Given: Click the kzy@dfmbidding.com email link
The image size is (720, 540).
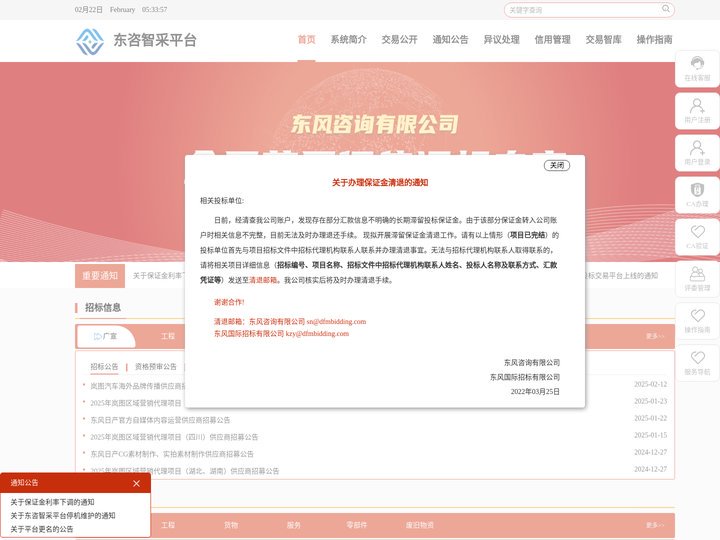Looking at the screenshot, I should point(317,333).
